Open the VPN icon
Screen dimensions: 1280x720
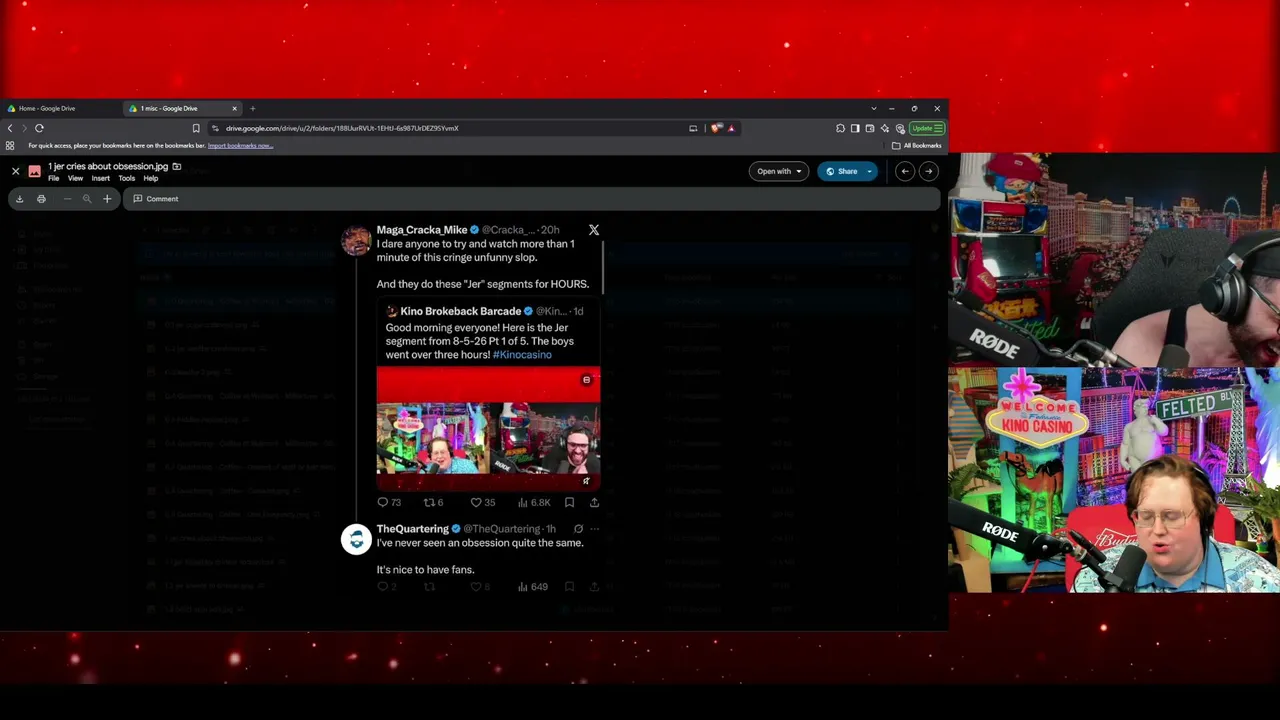900,128
